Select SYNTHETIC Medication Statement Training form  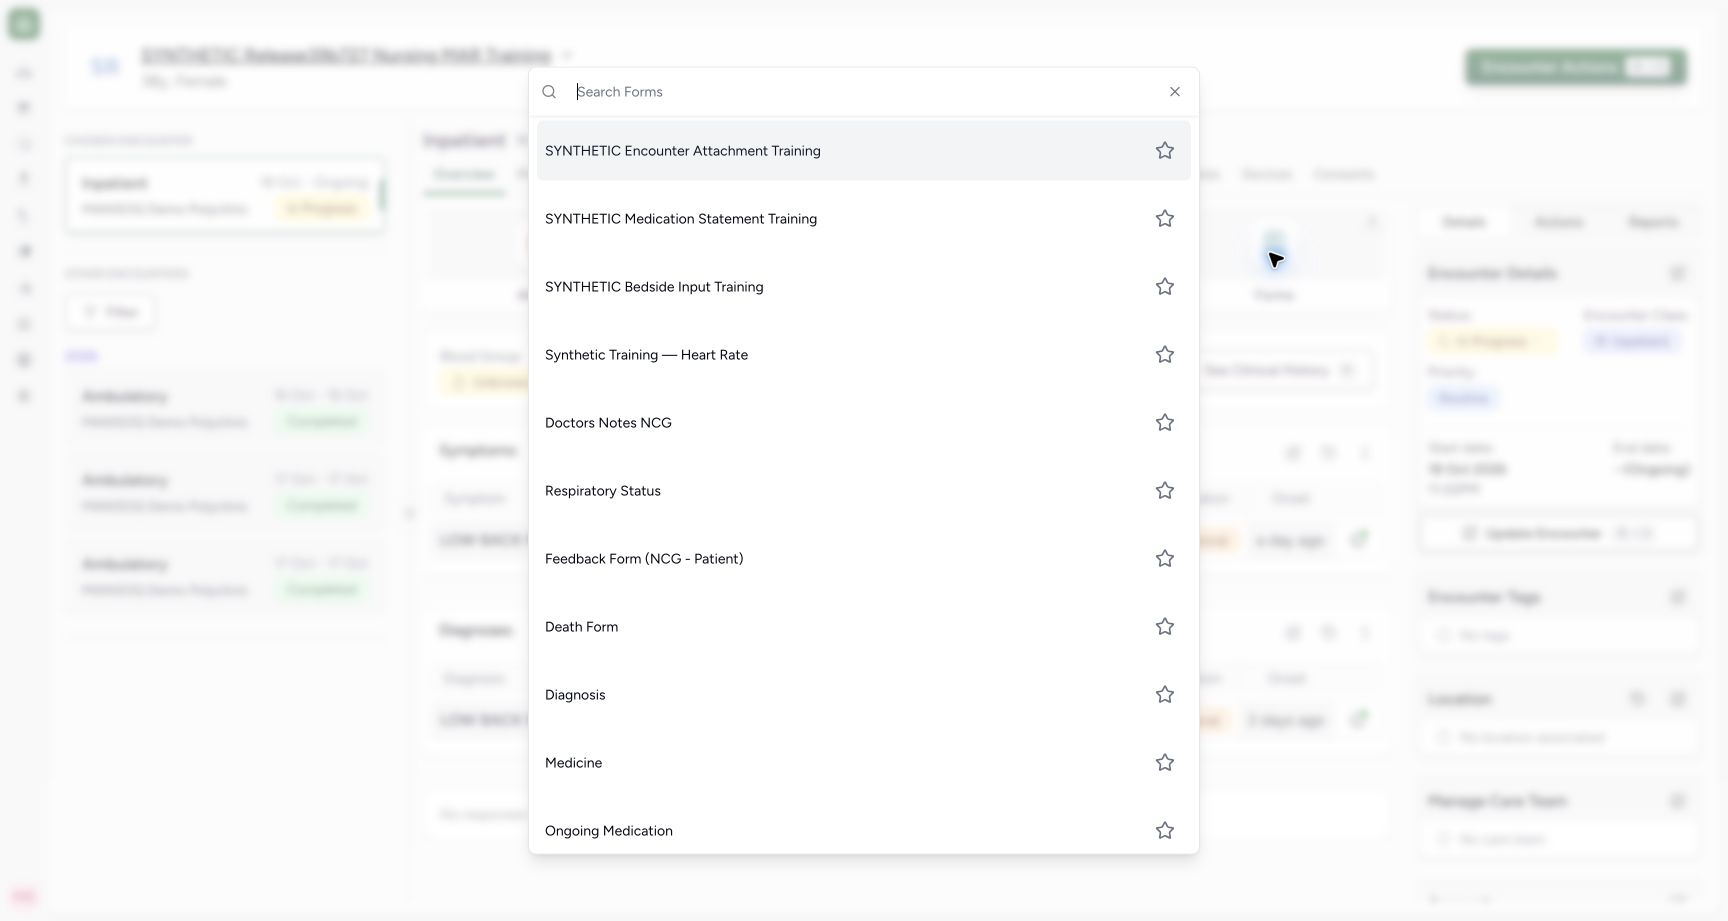[x=864, y=219]
